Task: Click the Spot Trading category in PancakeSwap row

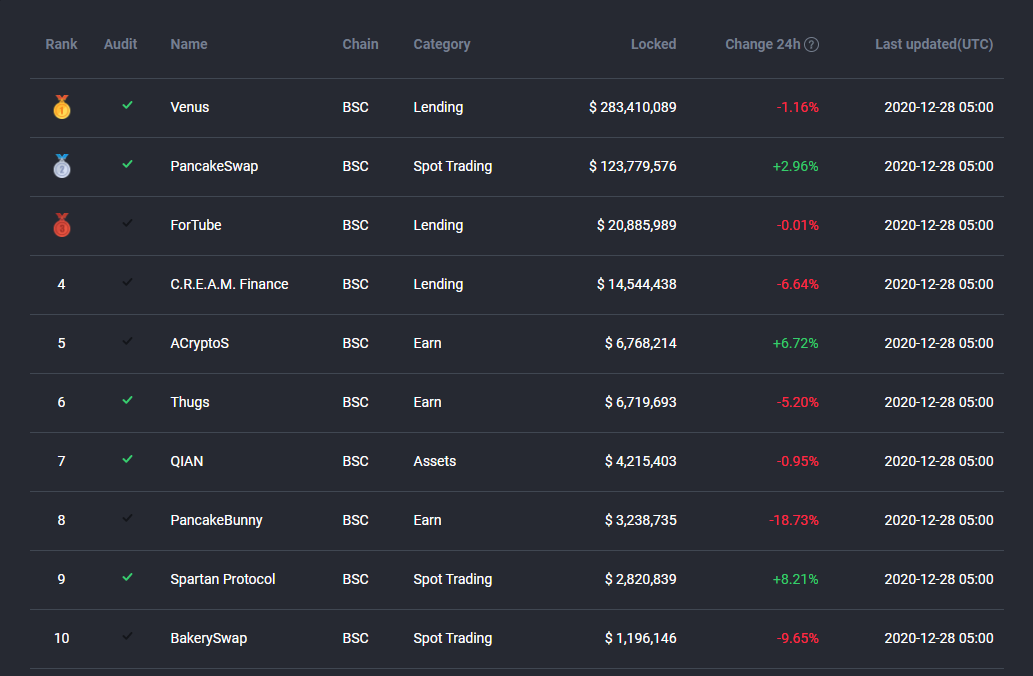Action: [x=453, y=166]
